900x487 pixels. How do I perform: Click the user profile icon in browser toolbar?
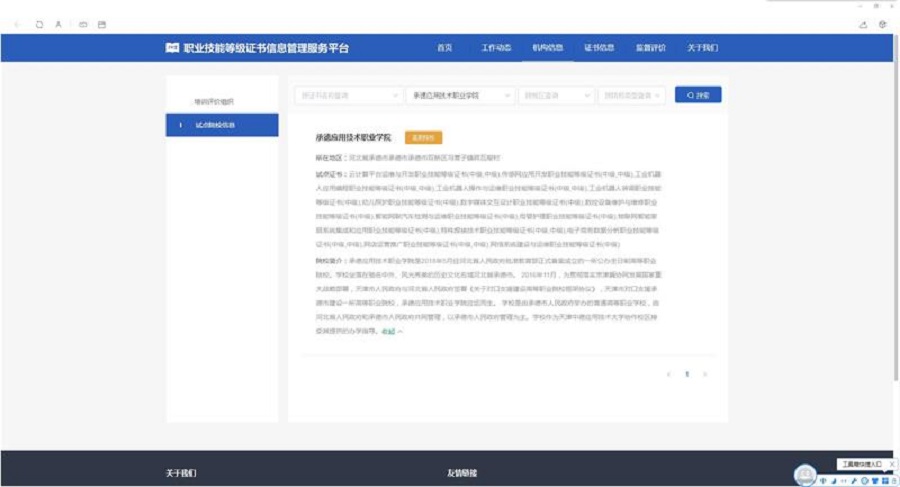tap(58, 24)
